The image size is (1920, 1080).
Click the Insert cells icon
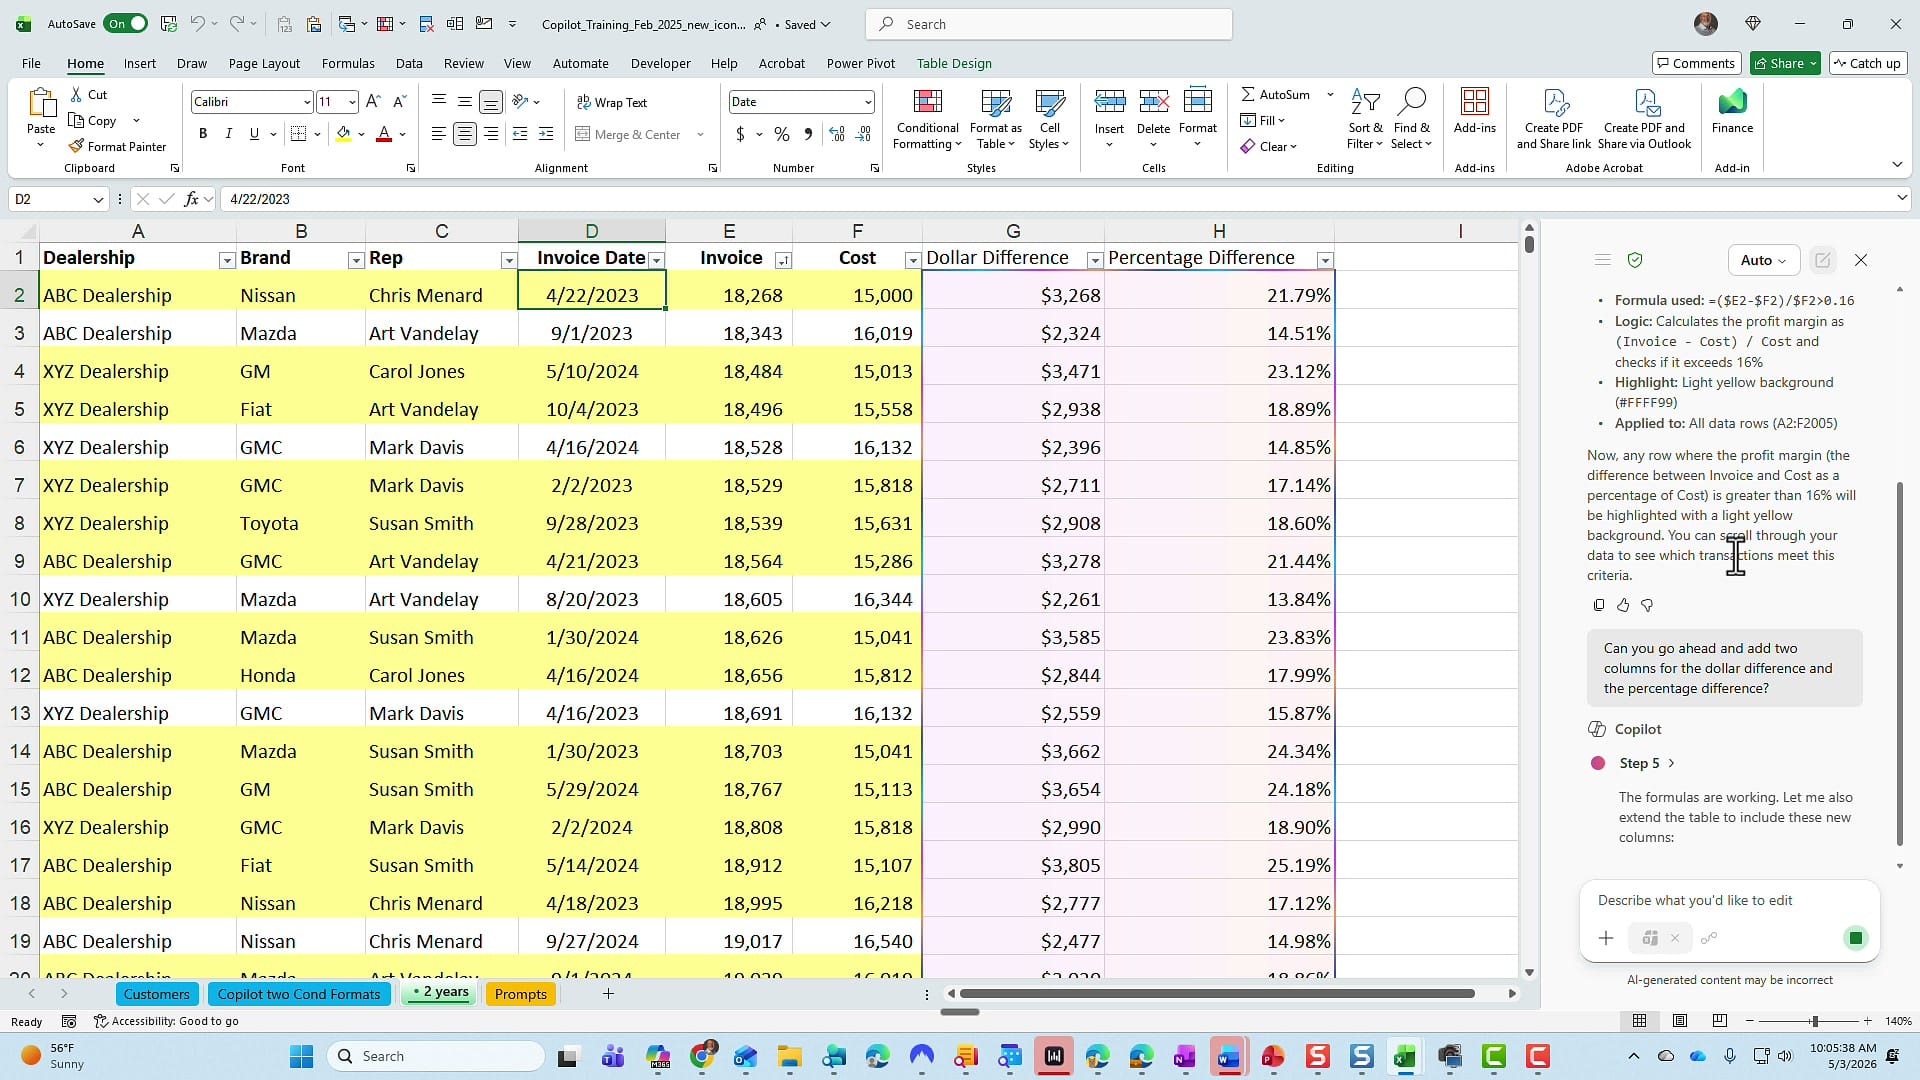click(1109, 102)
